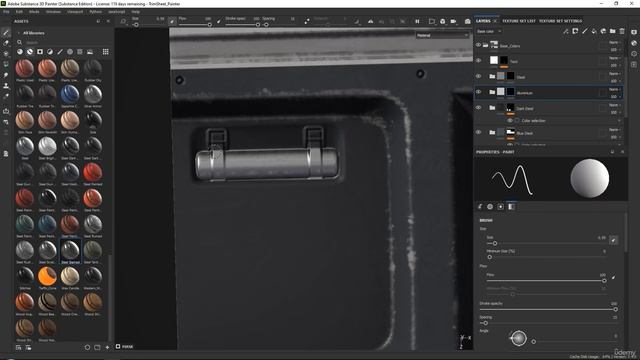Filter assets by Filters icon
This screenshot has height=360, width=640.
click(x=50, y=52)
